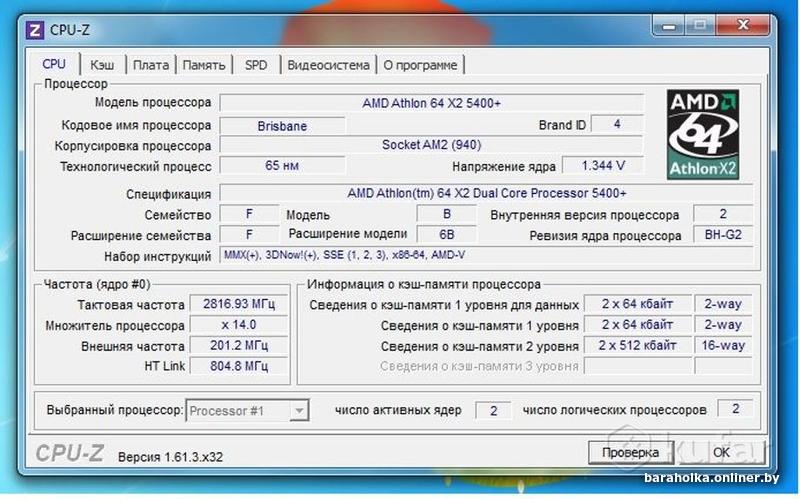Click the BH-G2 core revision value
Viewport: 800px width, 499px height.
coord(723,235)
